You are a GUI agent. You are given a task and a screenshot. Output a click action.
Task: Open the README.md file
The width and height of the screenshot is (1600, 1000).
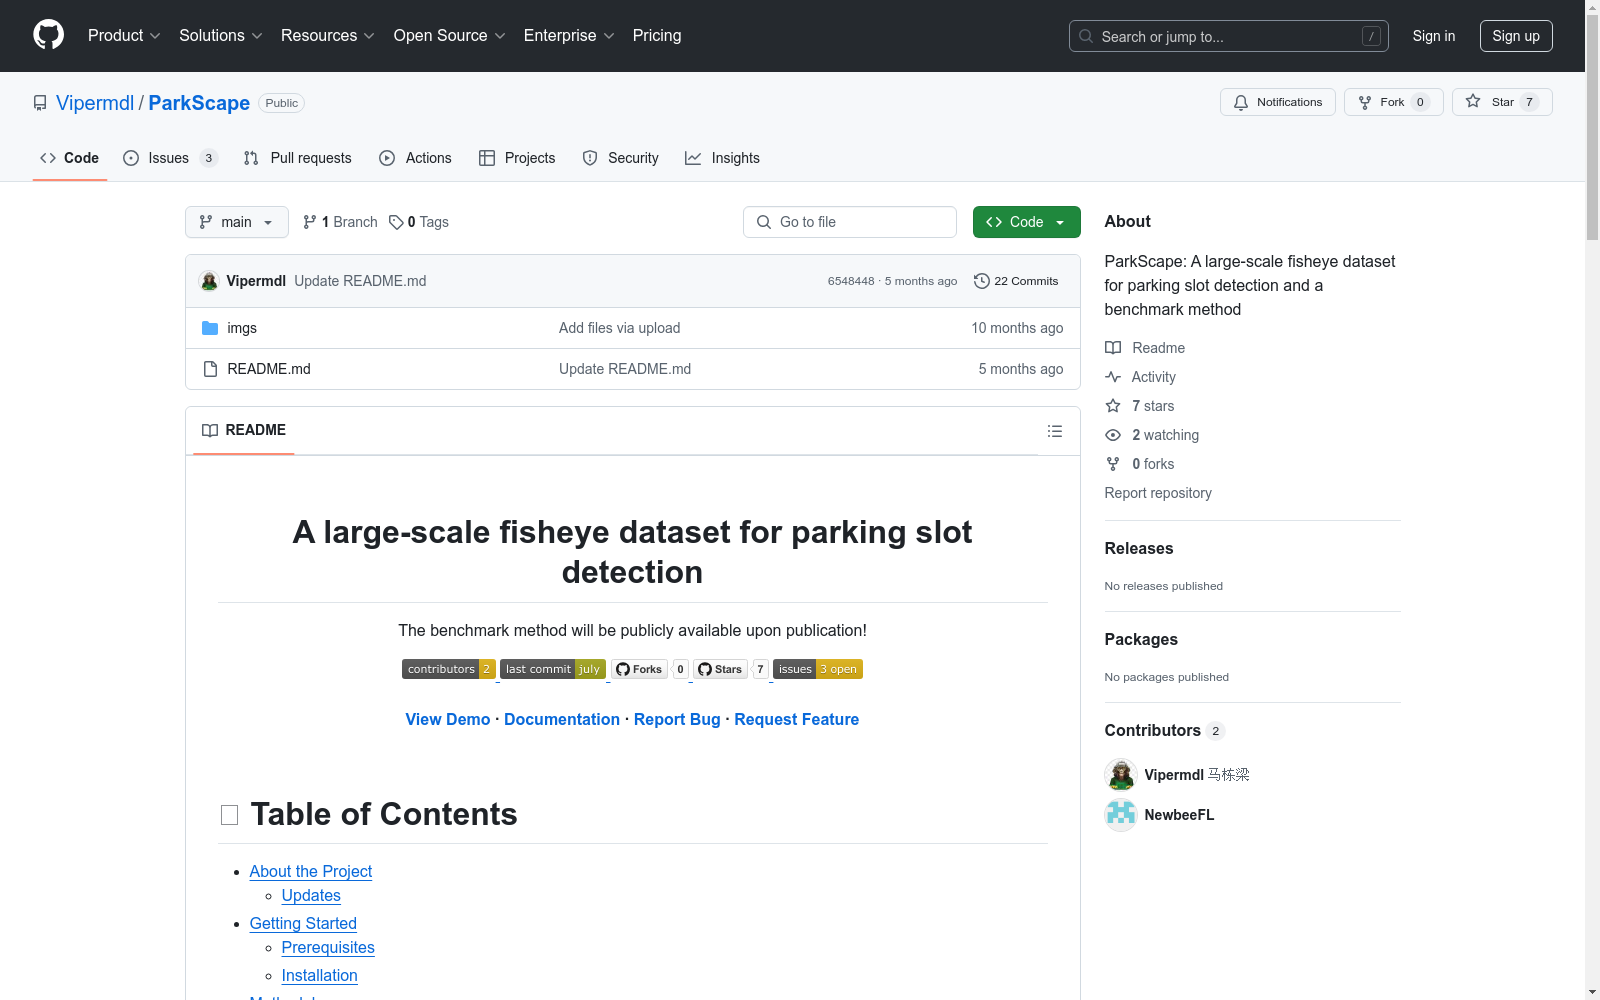click(x=269, y=369)
